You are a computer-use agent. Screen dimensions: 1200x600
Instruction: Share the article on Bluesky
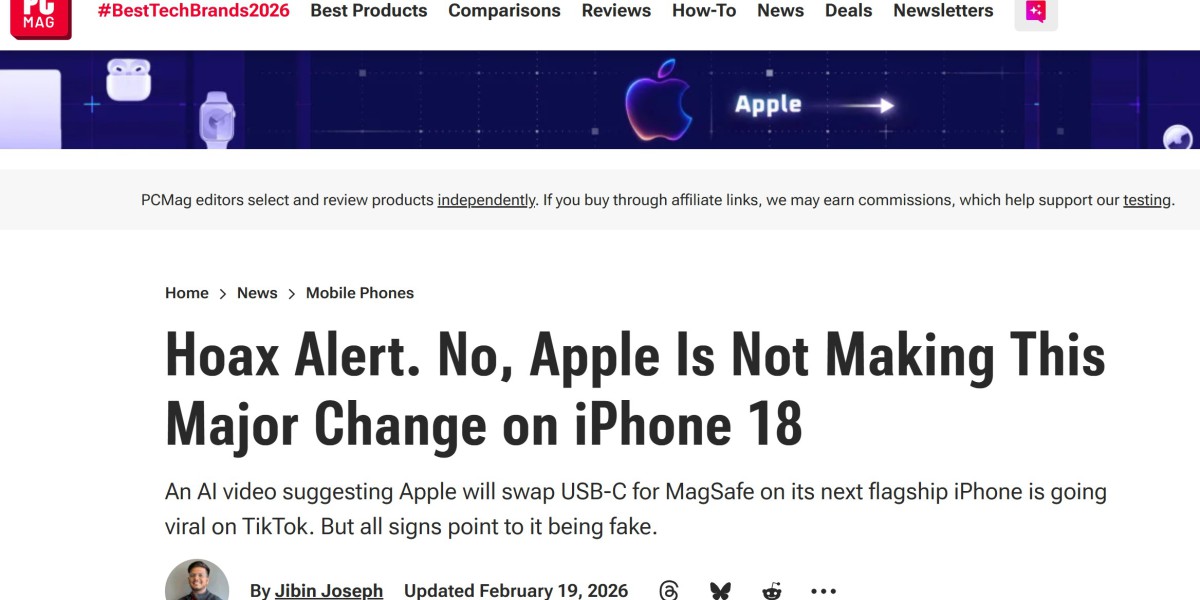tap(720, 590)
